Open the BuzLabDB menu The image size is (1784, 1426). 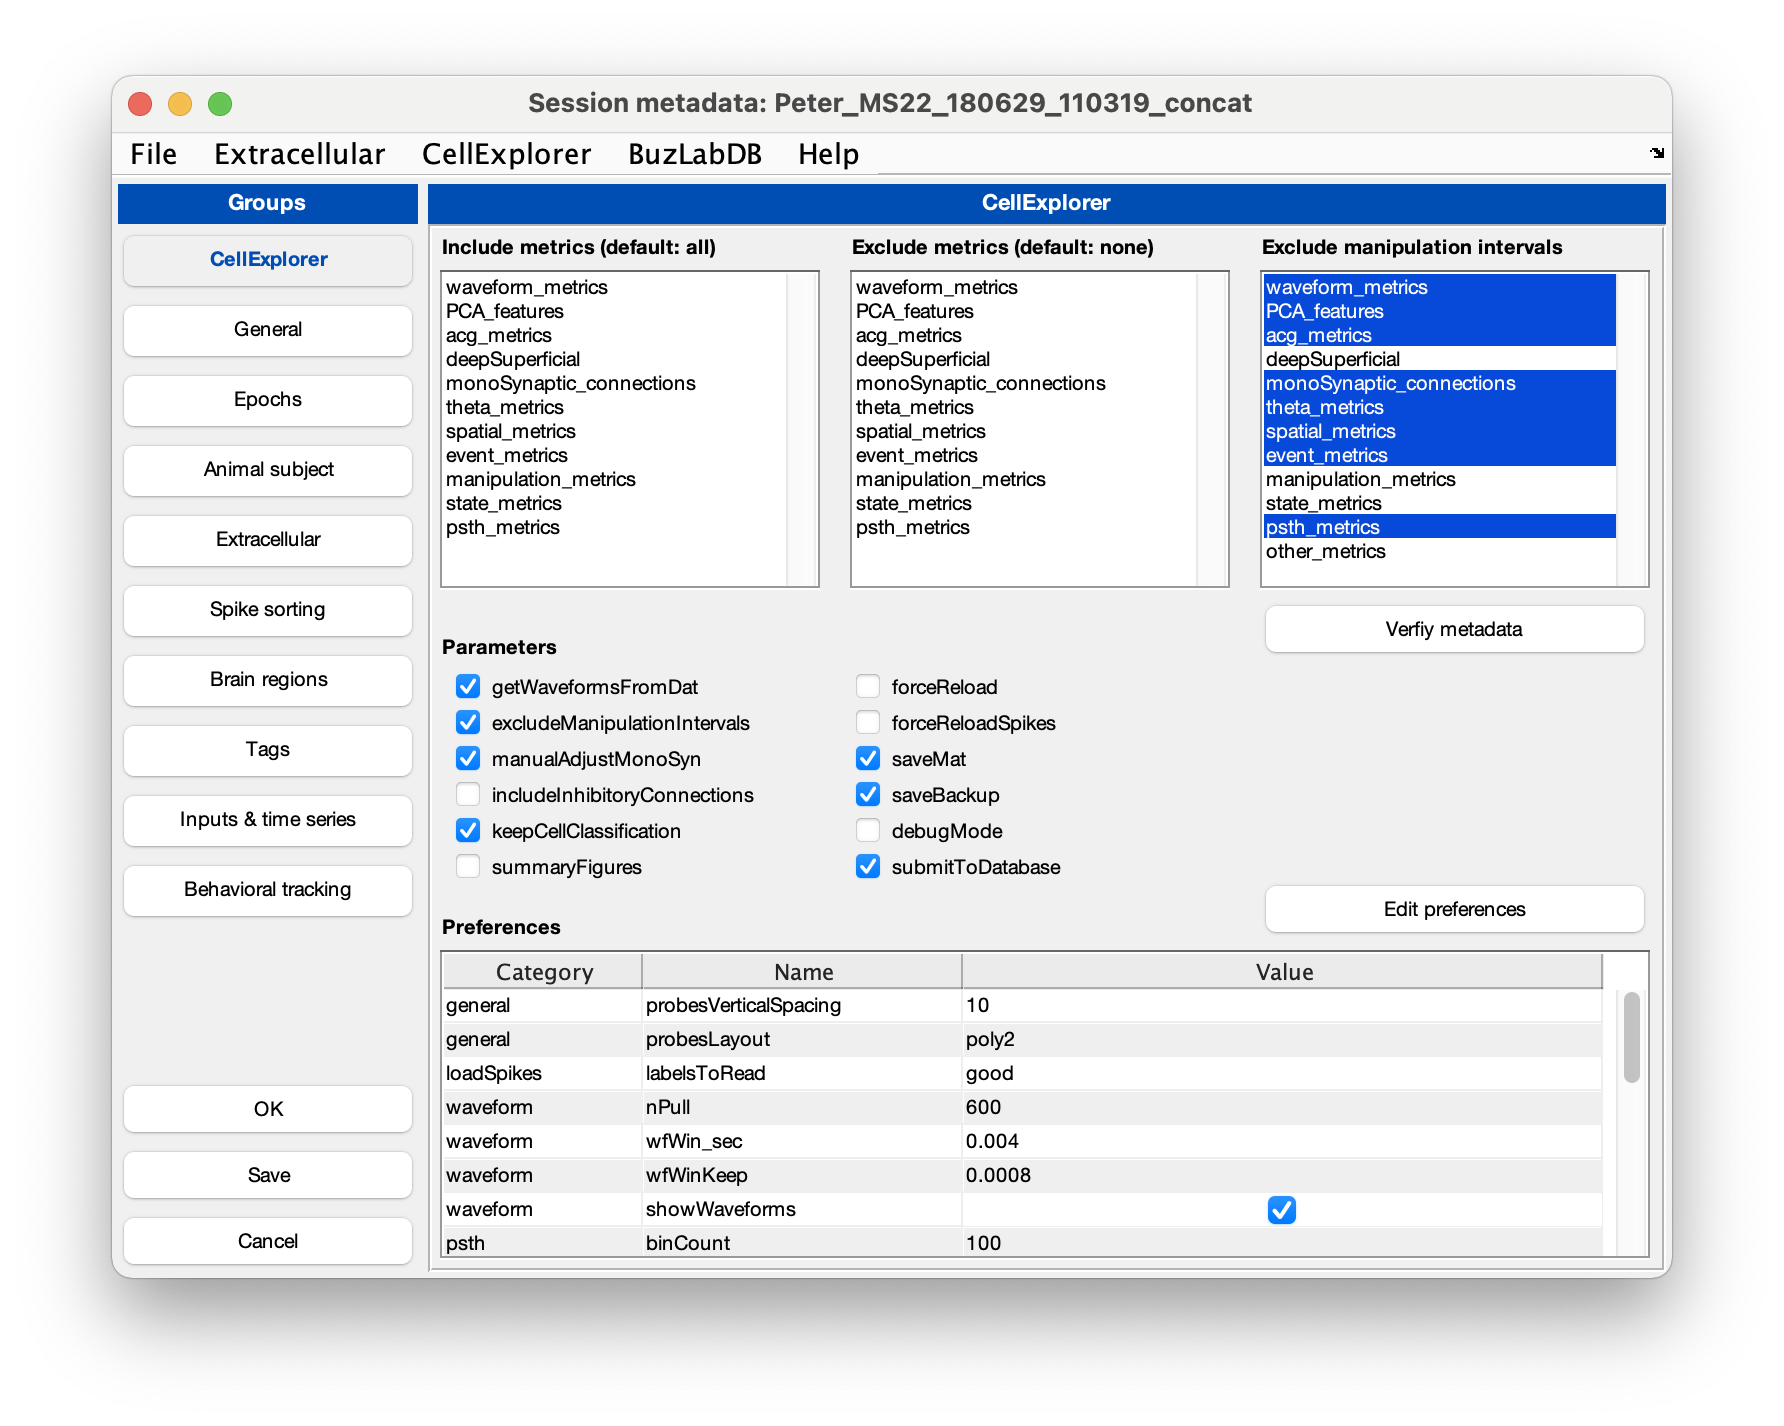pos(695,154)
